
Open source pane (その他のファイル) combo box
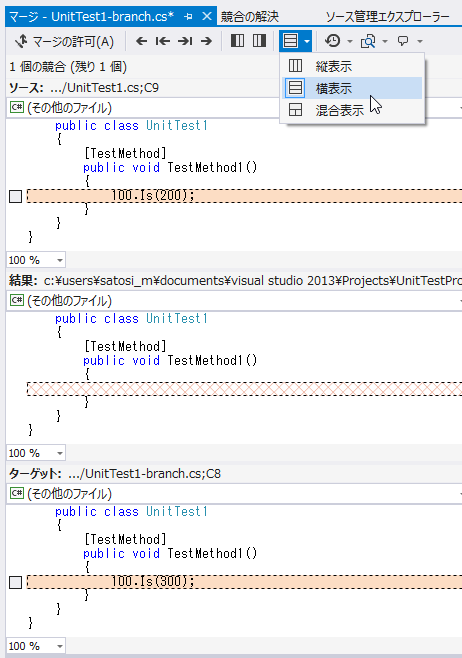click(234, 108)
